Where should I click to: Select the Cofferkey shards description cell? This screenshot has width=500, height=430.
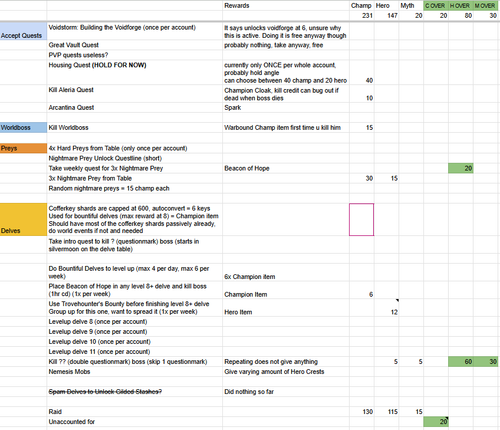pyautogui.click(x=135, y=219)
